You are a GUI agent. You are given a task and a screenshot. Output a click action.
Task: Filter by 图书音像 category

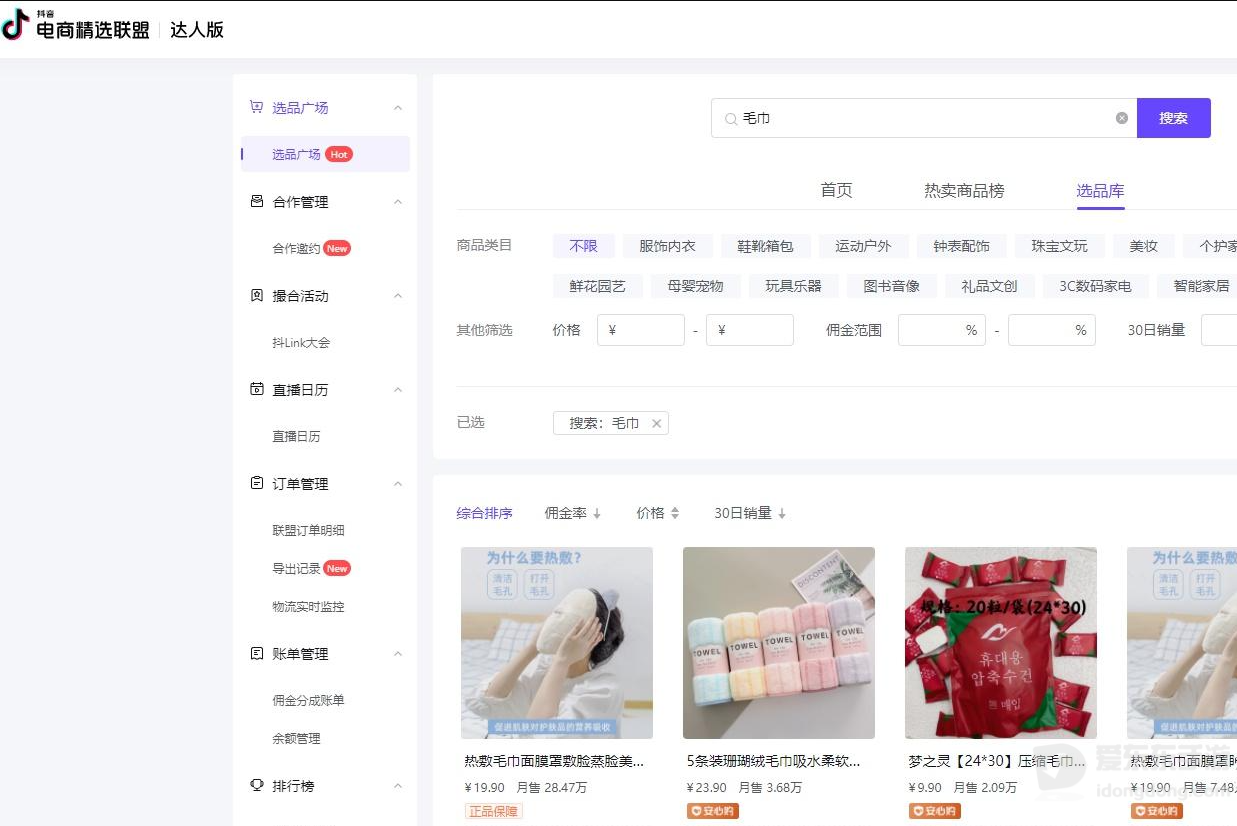click(x=891, y=286)
